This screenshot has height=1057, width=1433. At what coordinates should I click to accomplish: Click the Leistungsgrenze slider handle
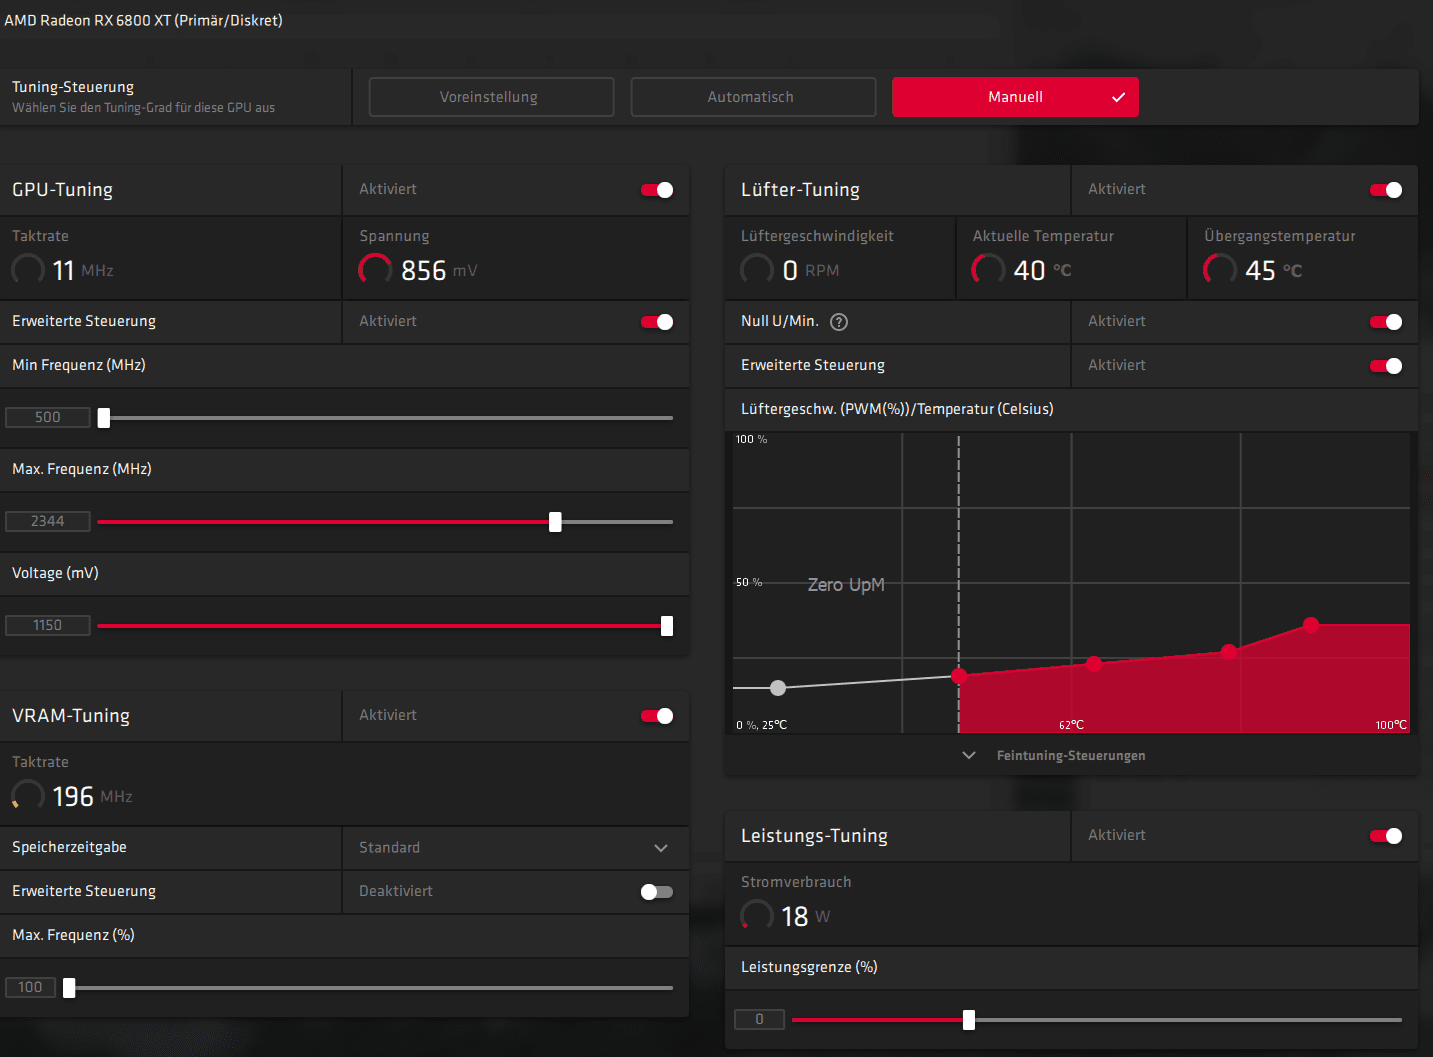coord(968,1020)
